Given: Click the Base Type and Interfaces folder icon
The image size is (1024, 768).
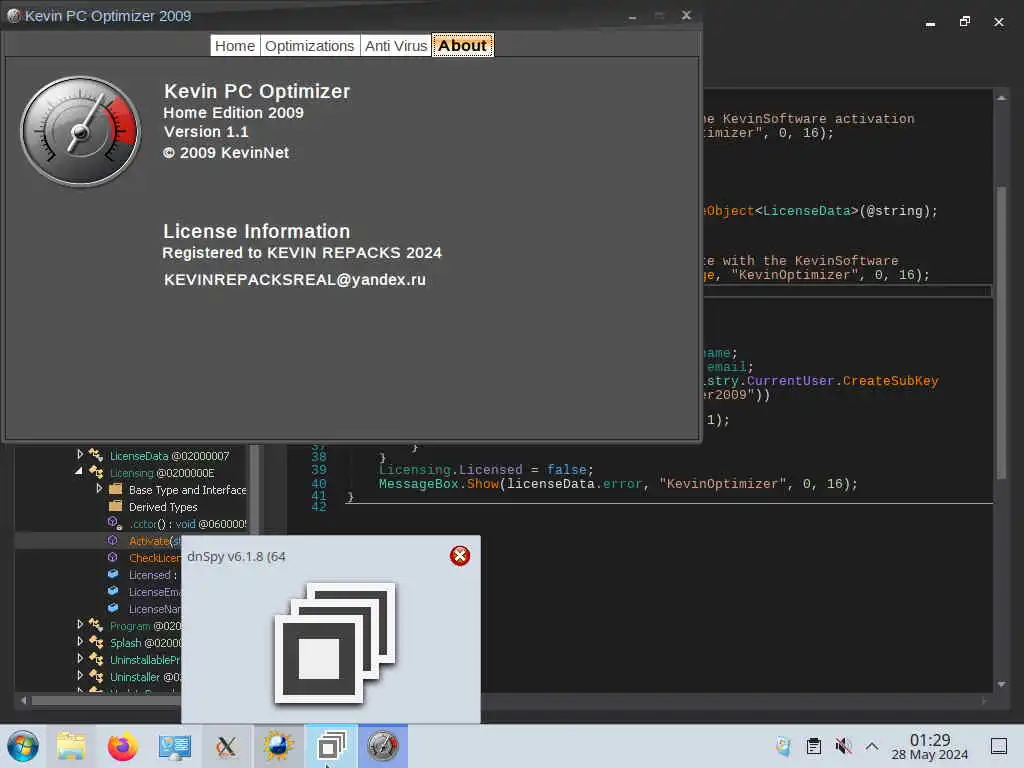Looking at the screenshot, I should point(116,489).
